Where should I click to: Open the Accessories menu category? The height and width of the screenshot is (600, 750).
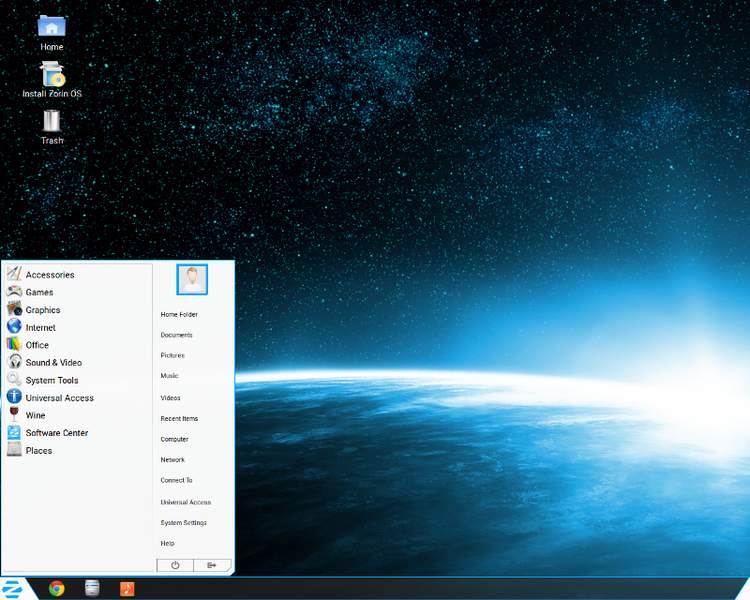[50, 275]
